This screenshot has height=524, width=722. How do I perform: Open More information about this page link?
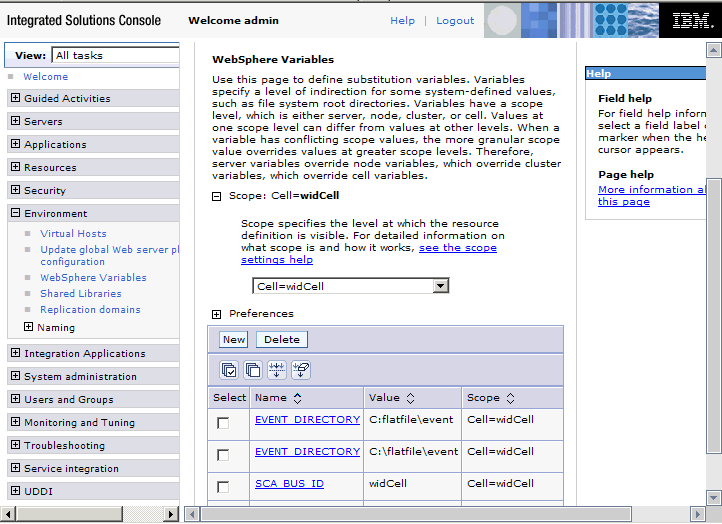coord(652,195)
